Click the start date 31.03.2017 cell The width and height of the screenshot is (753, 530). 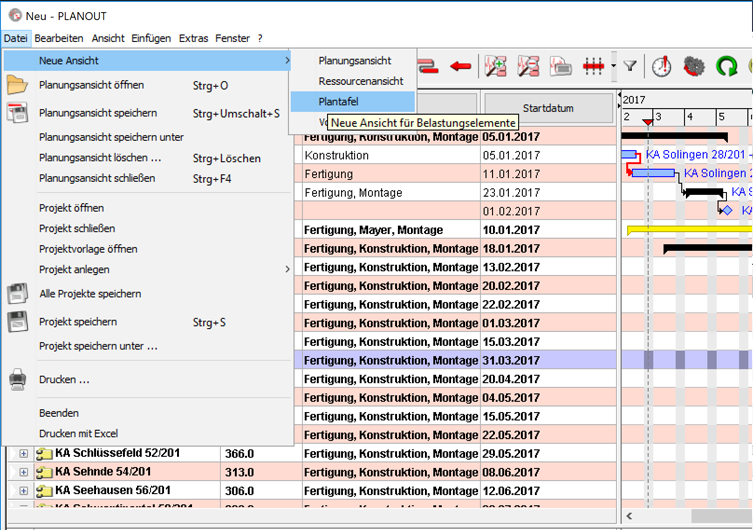click(x=548, y=361)
